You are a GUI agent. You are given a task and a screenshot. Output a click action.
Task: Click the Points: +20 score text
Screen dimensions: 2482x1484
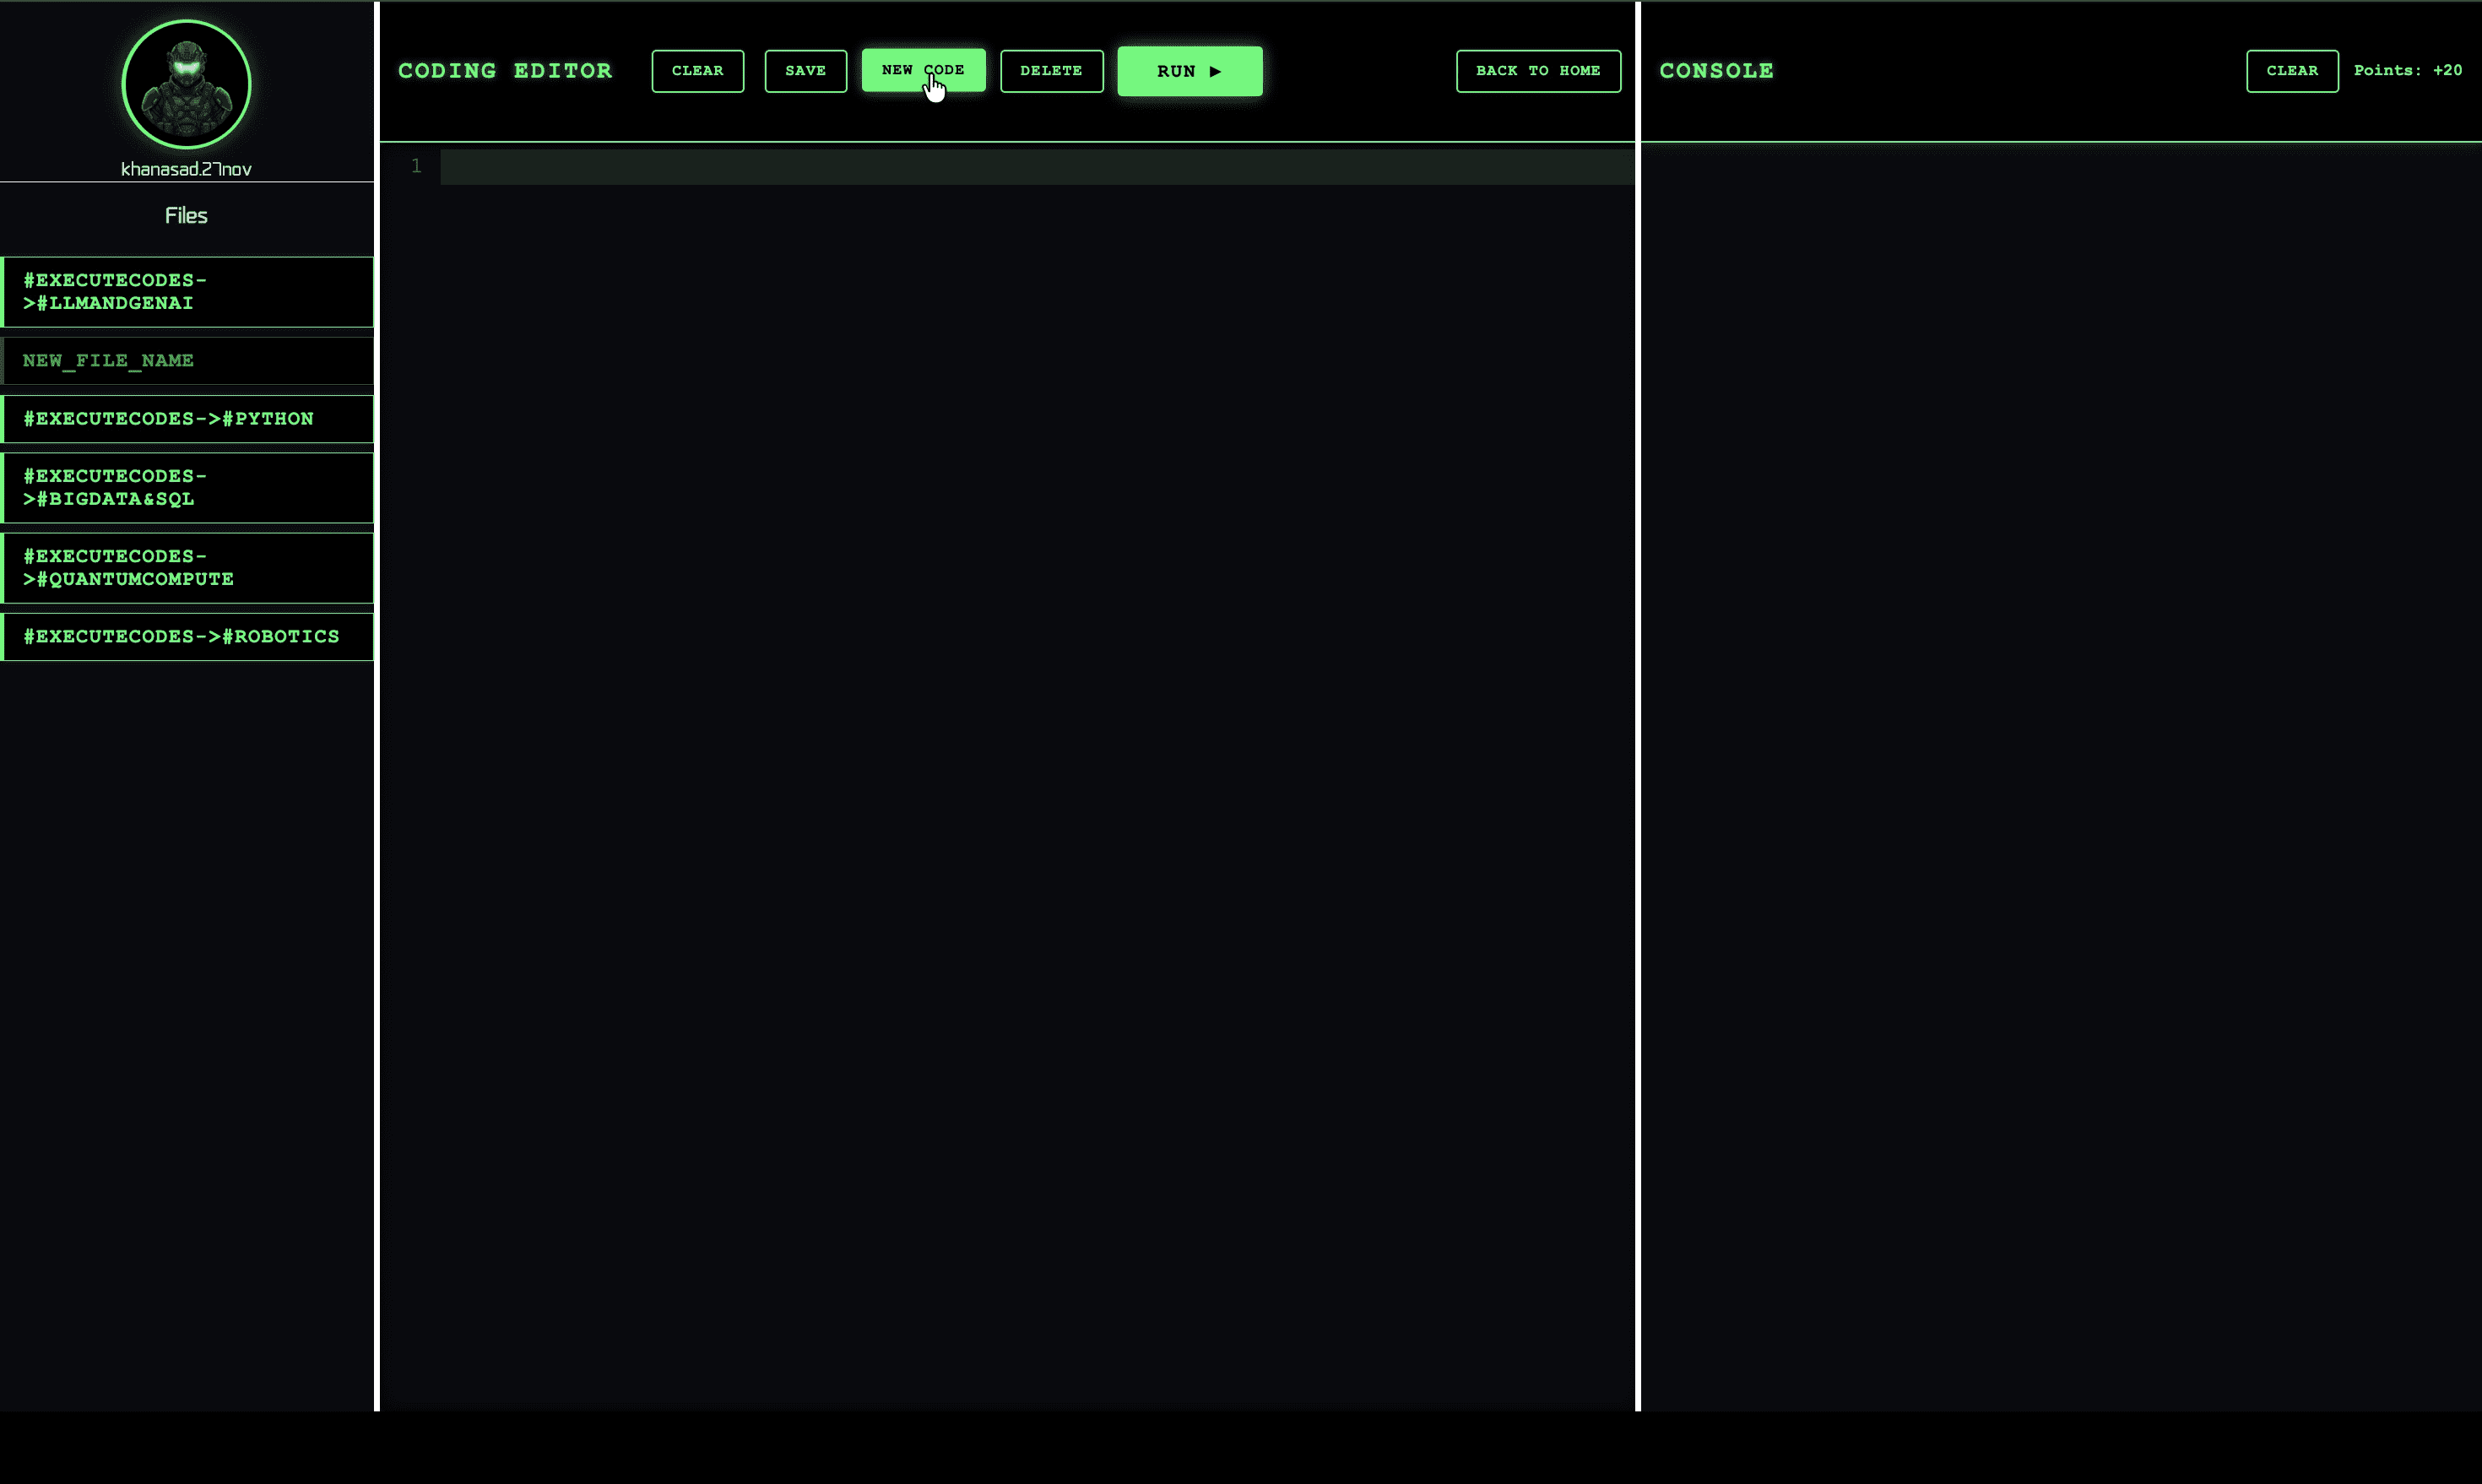pyautogui.click(x=2407, y=71)
